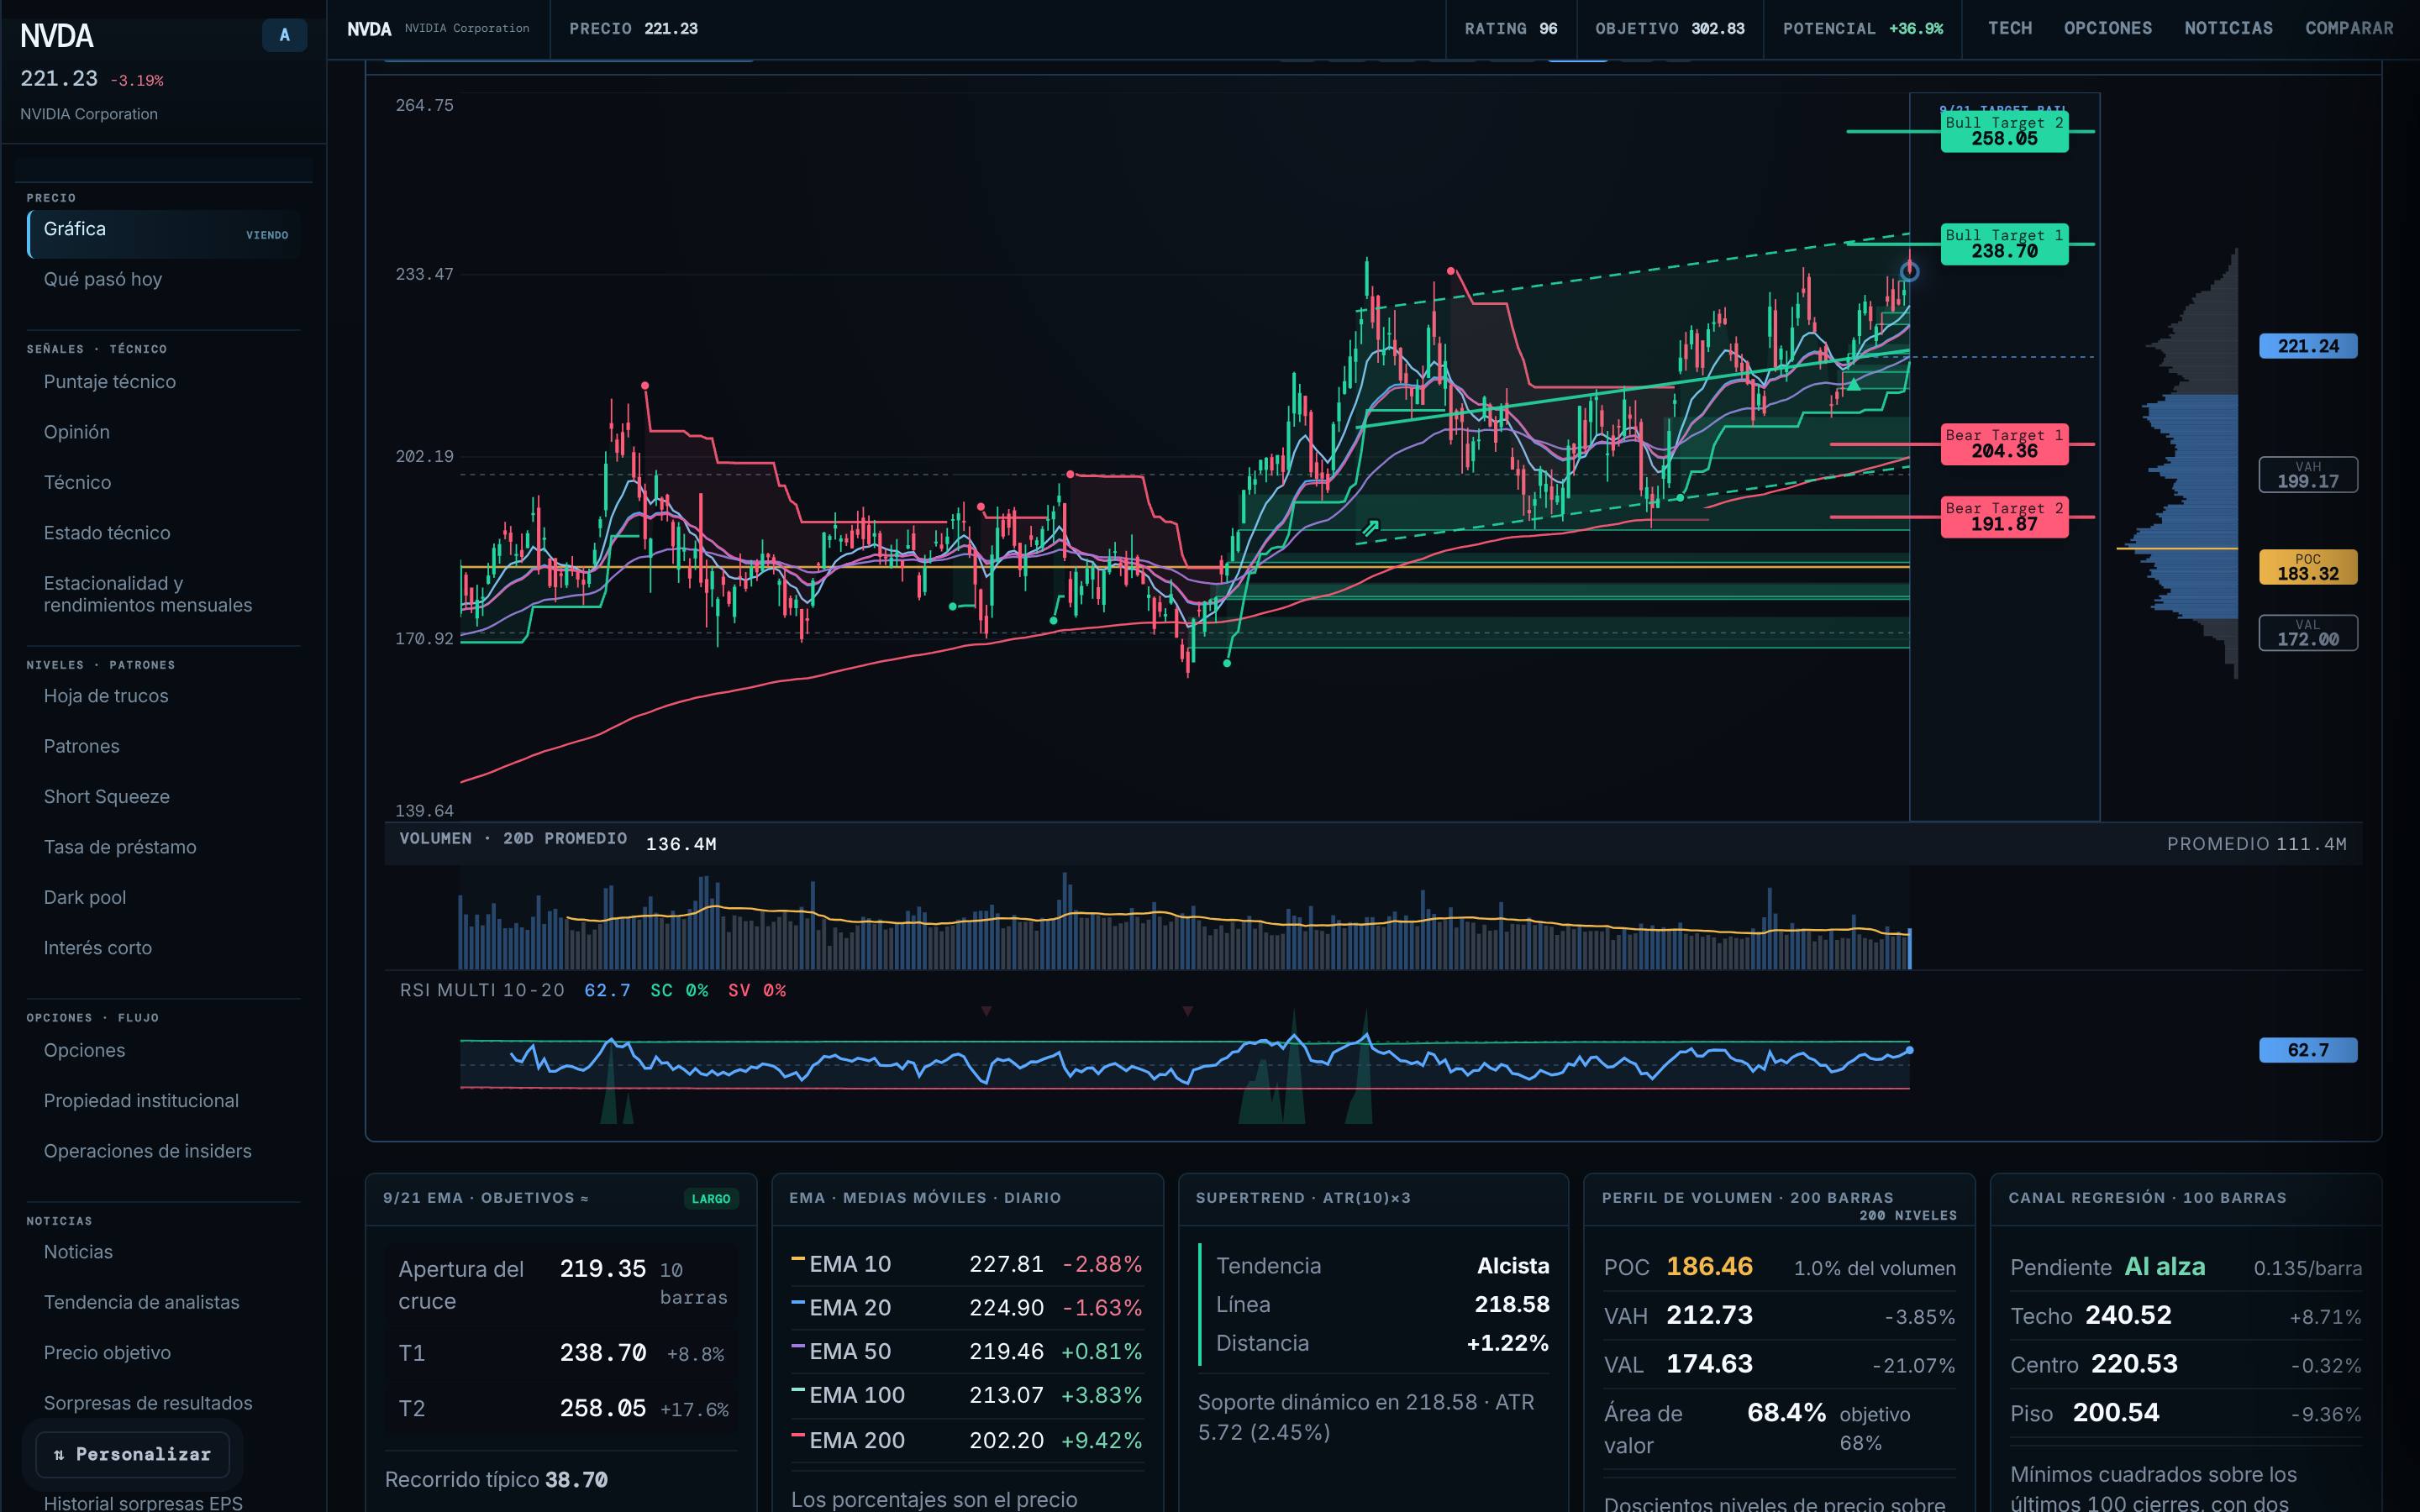Open the Personalizar customization button
Screen dimensions: 2420x1512
[133, 1454]
